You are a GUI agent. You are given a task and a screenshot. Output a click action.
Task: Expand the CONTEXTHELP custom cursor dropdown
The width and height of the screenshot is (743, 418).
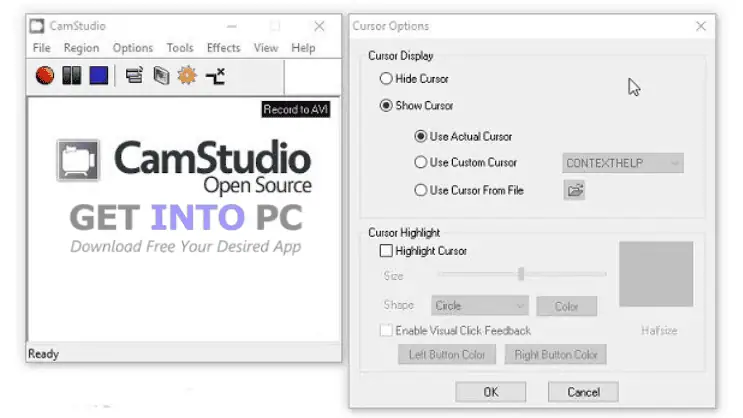click(623, 163)
